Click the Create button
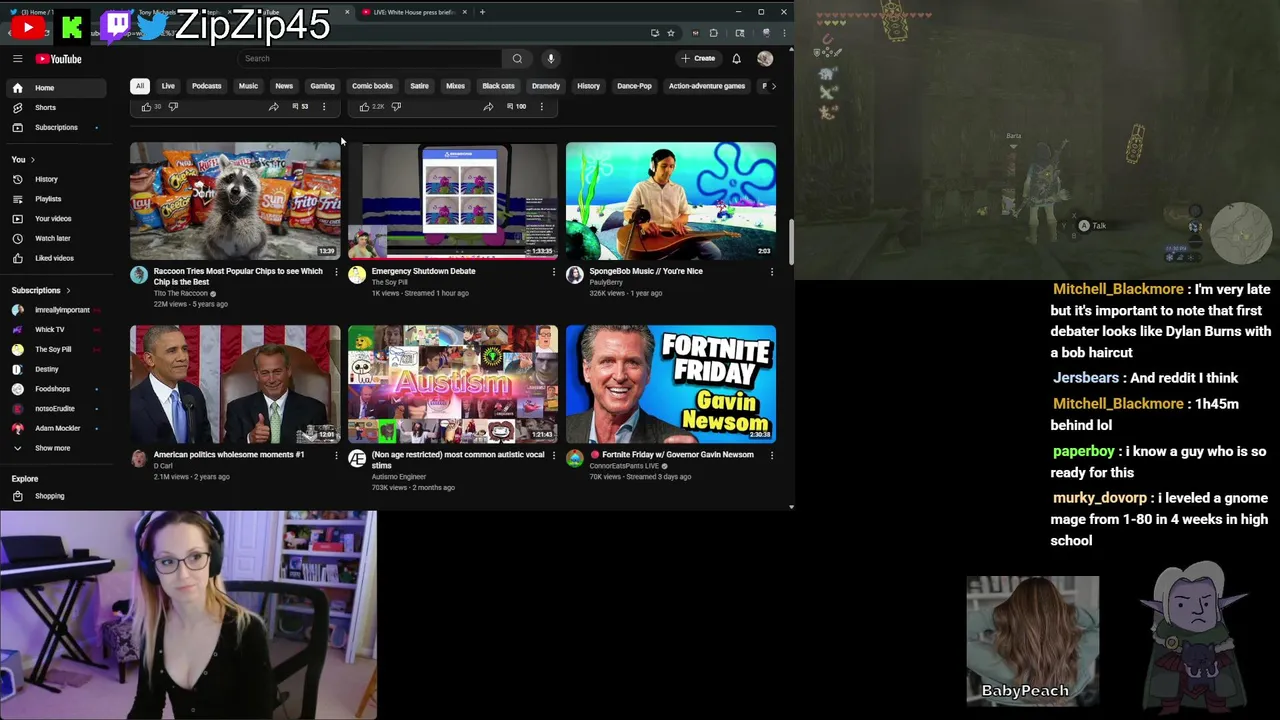1280x720 pixels. pyautogui.click(x=698, y=58)
